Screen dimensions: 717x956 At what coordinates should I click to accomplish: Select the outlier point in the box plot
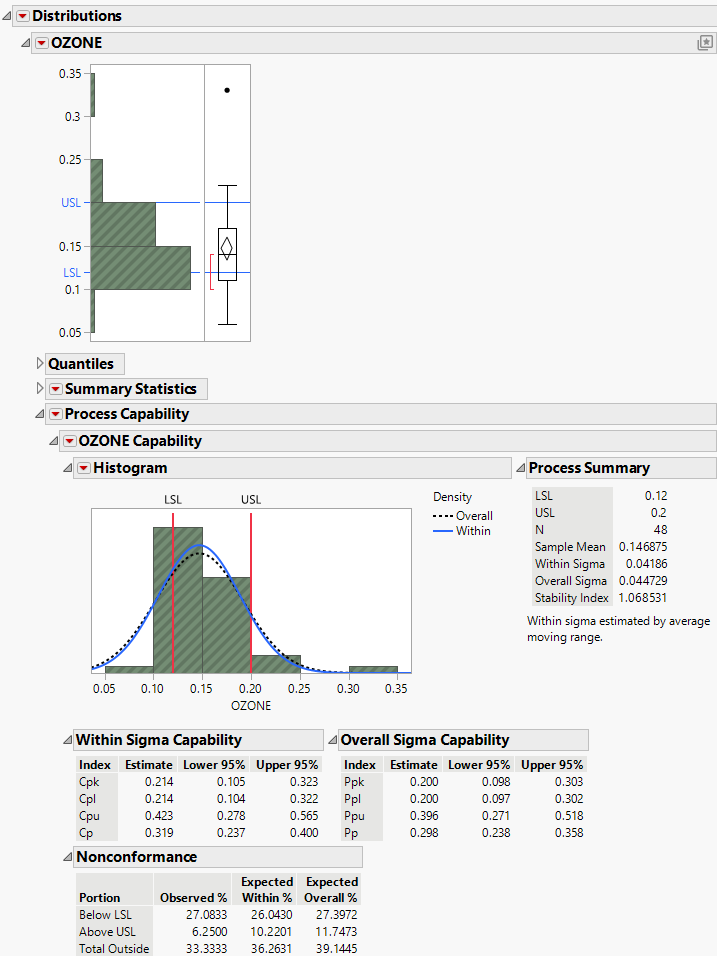(x=227, y=90)
